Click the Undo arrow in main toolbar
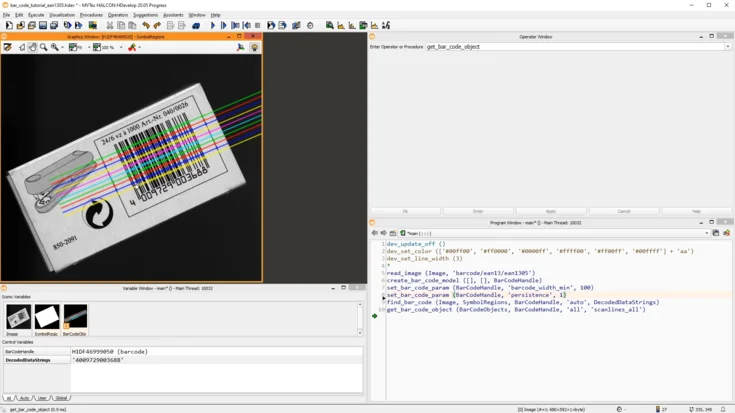This screenshot has height=413, width=735. 146,25
